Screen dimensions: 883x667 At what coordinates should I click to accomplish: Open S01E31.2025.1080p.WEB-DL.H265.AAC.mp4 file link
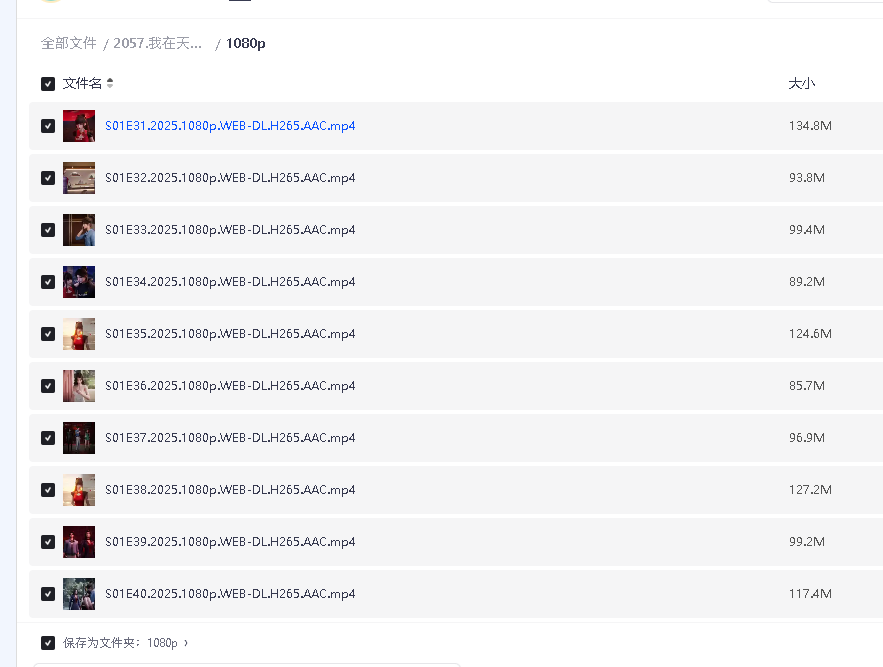230,126
